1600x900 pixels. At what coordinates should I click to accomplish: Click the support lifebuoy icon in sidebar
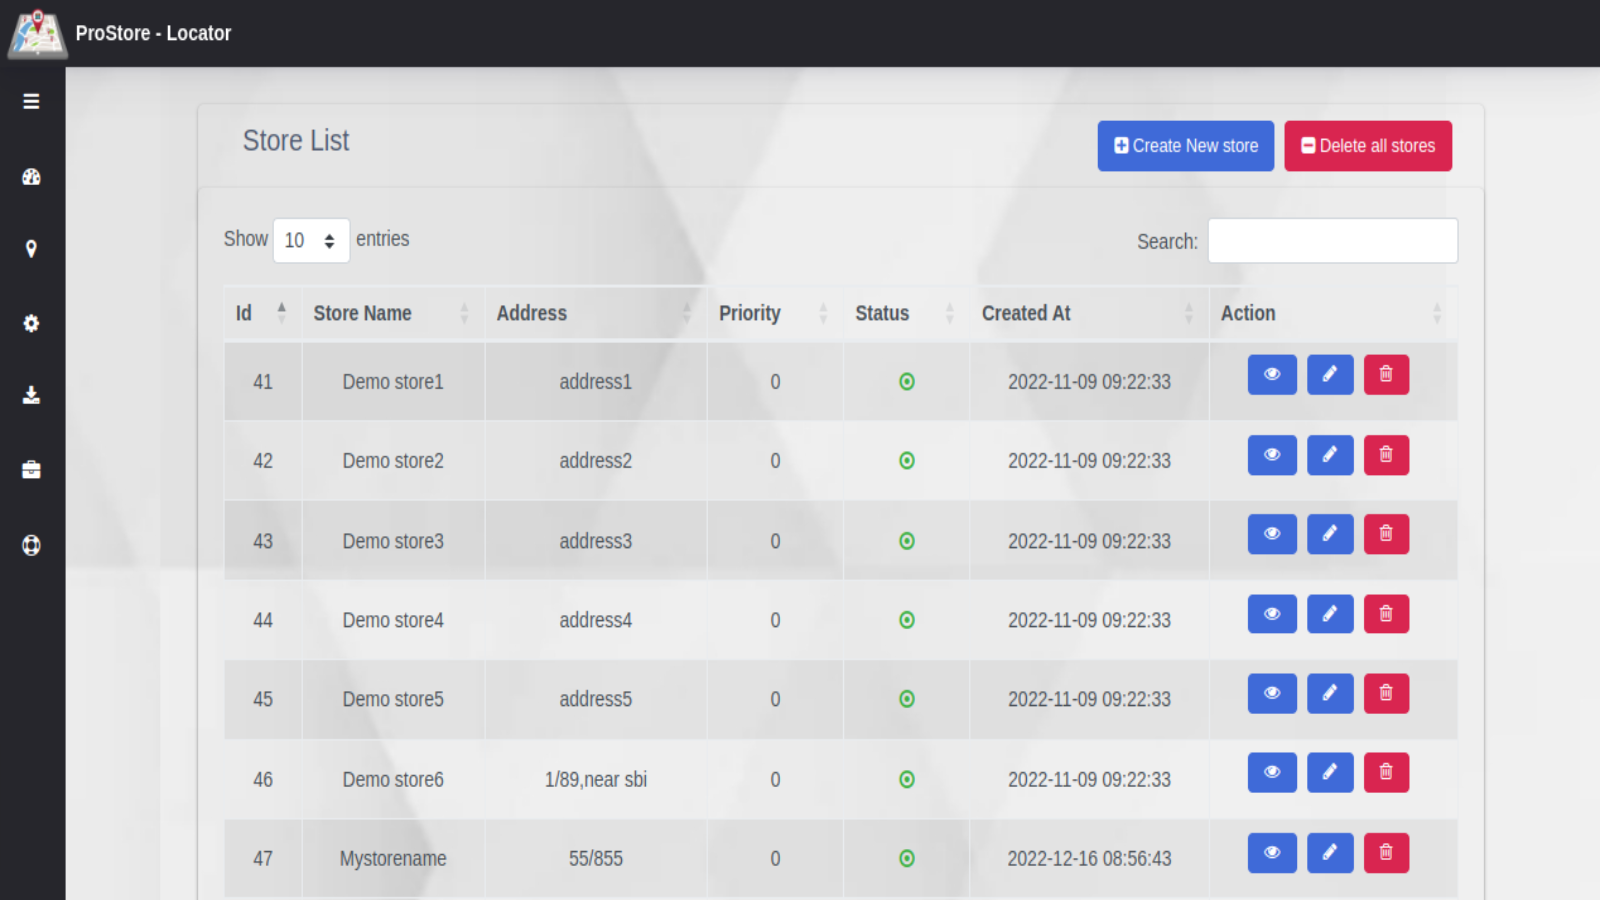[31, 545]
